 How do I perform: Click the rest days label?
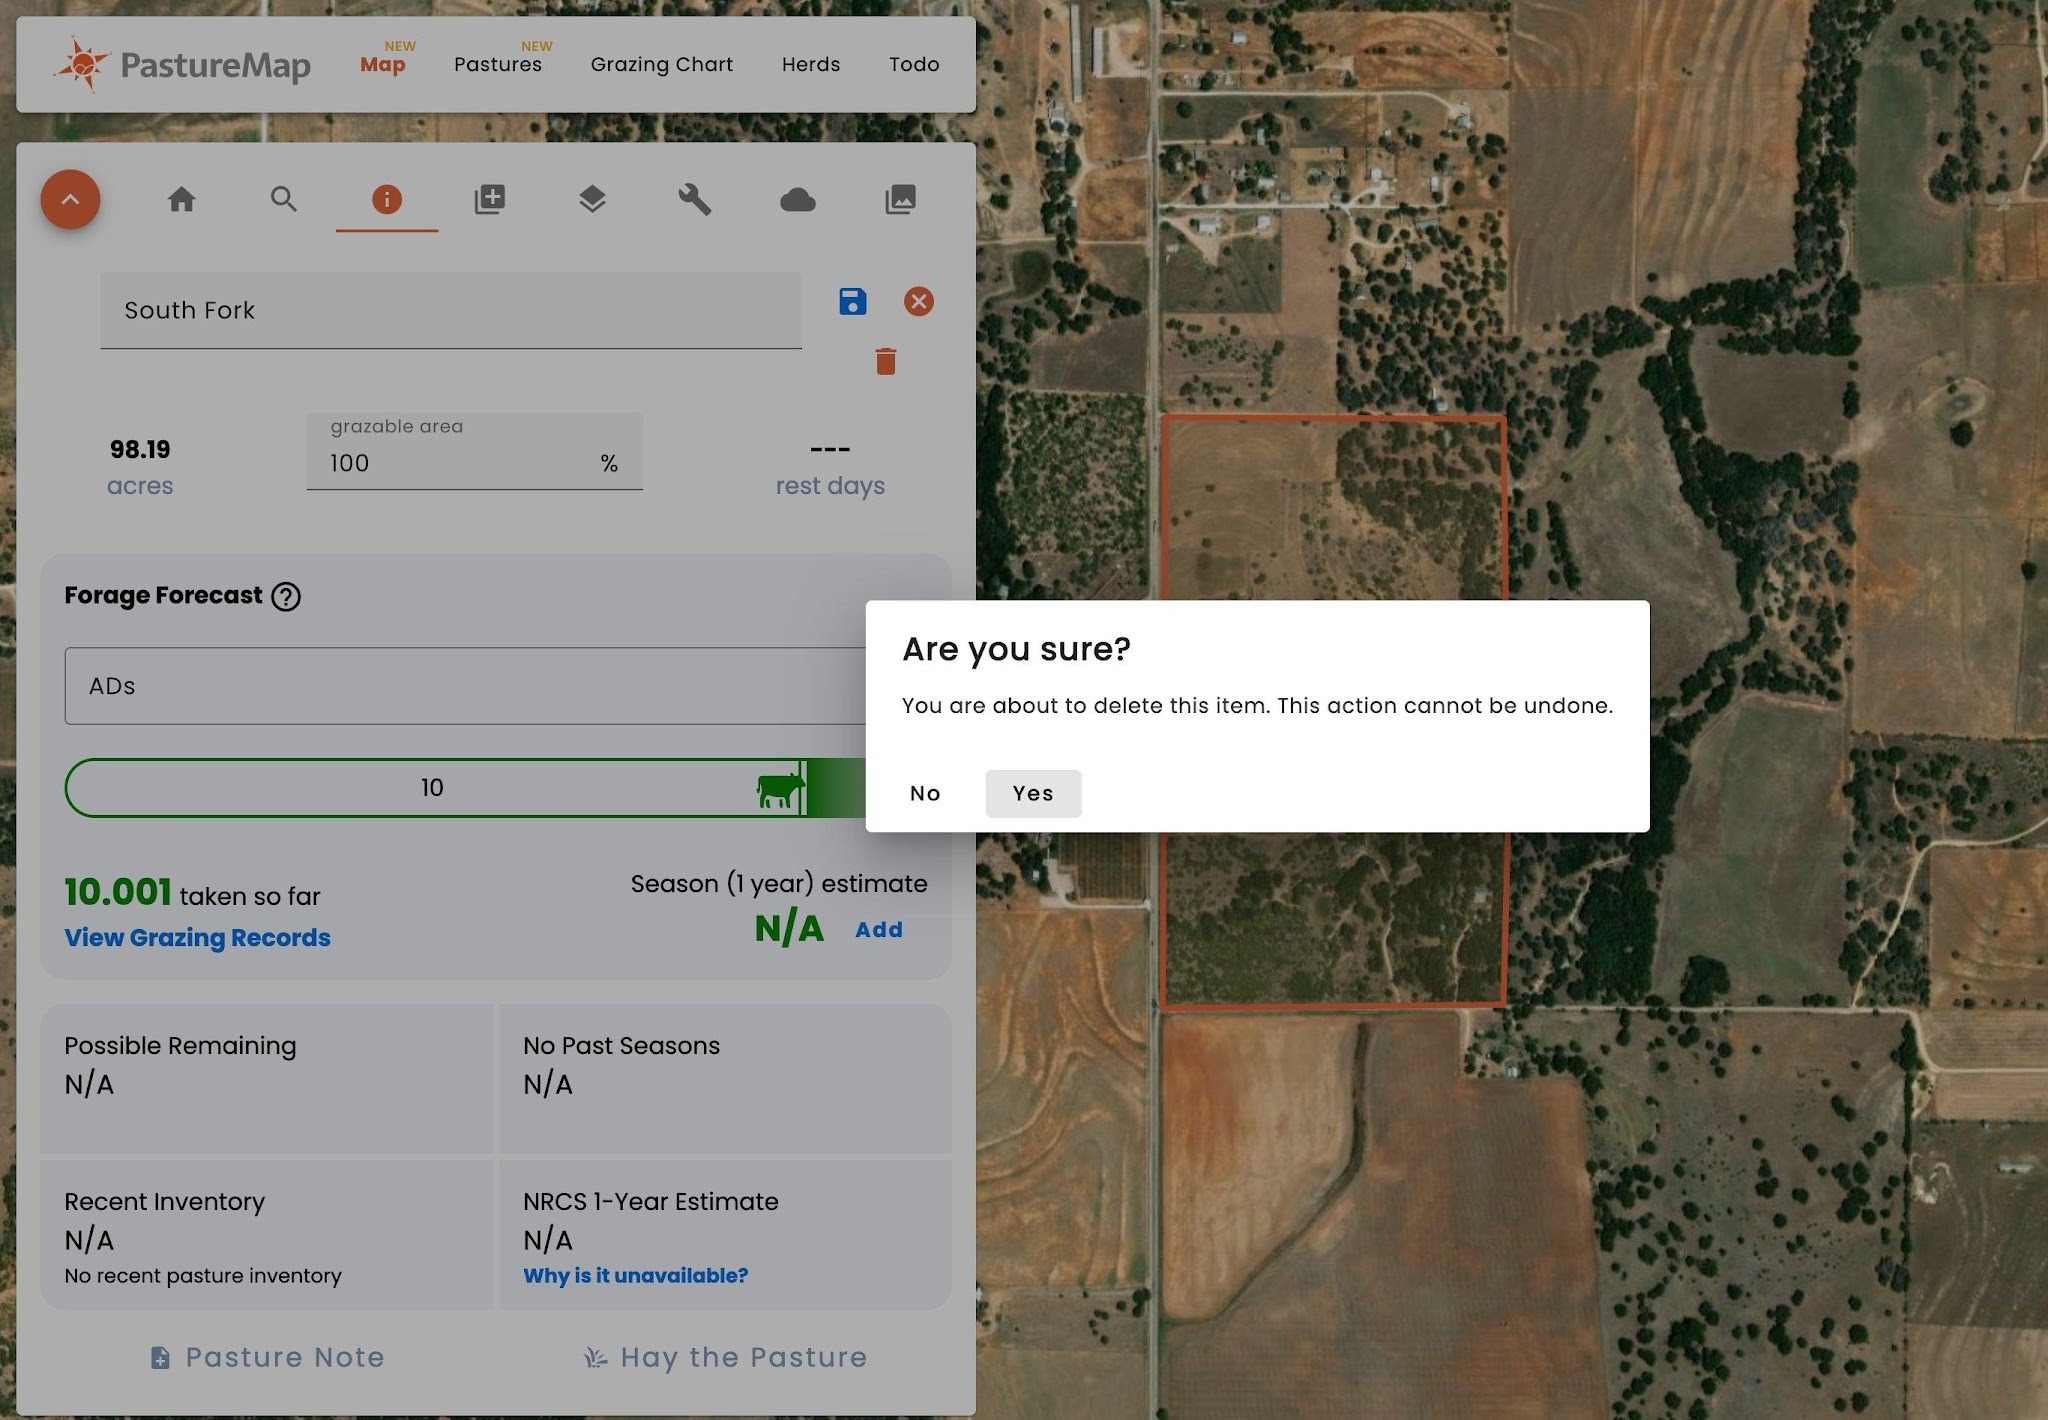830,486
